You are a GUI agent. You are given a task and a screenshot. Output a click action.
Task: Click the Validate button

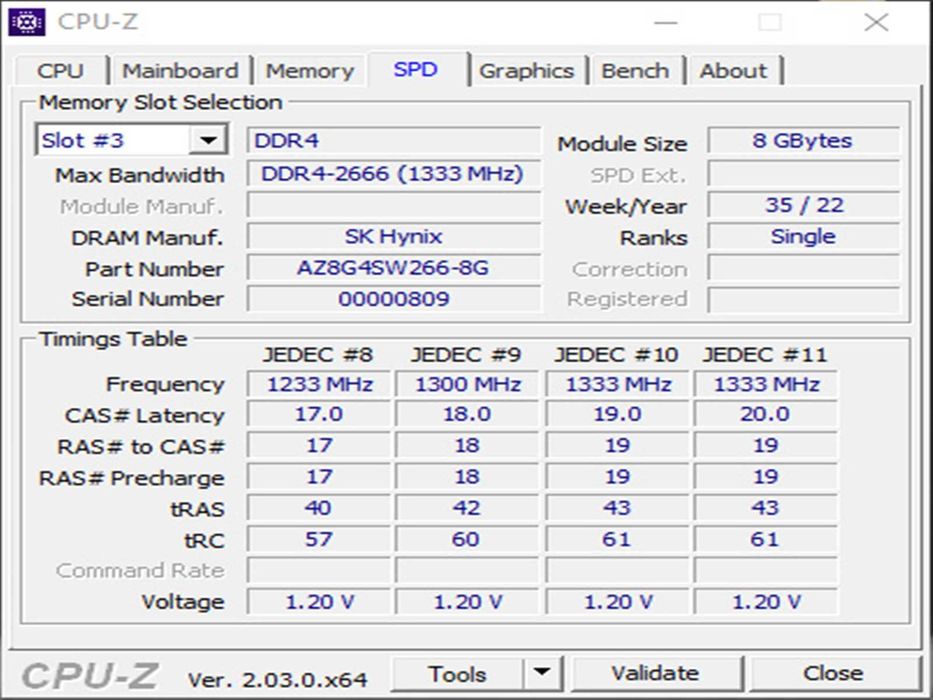656,673
